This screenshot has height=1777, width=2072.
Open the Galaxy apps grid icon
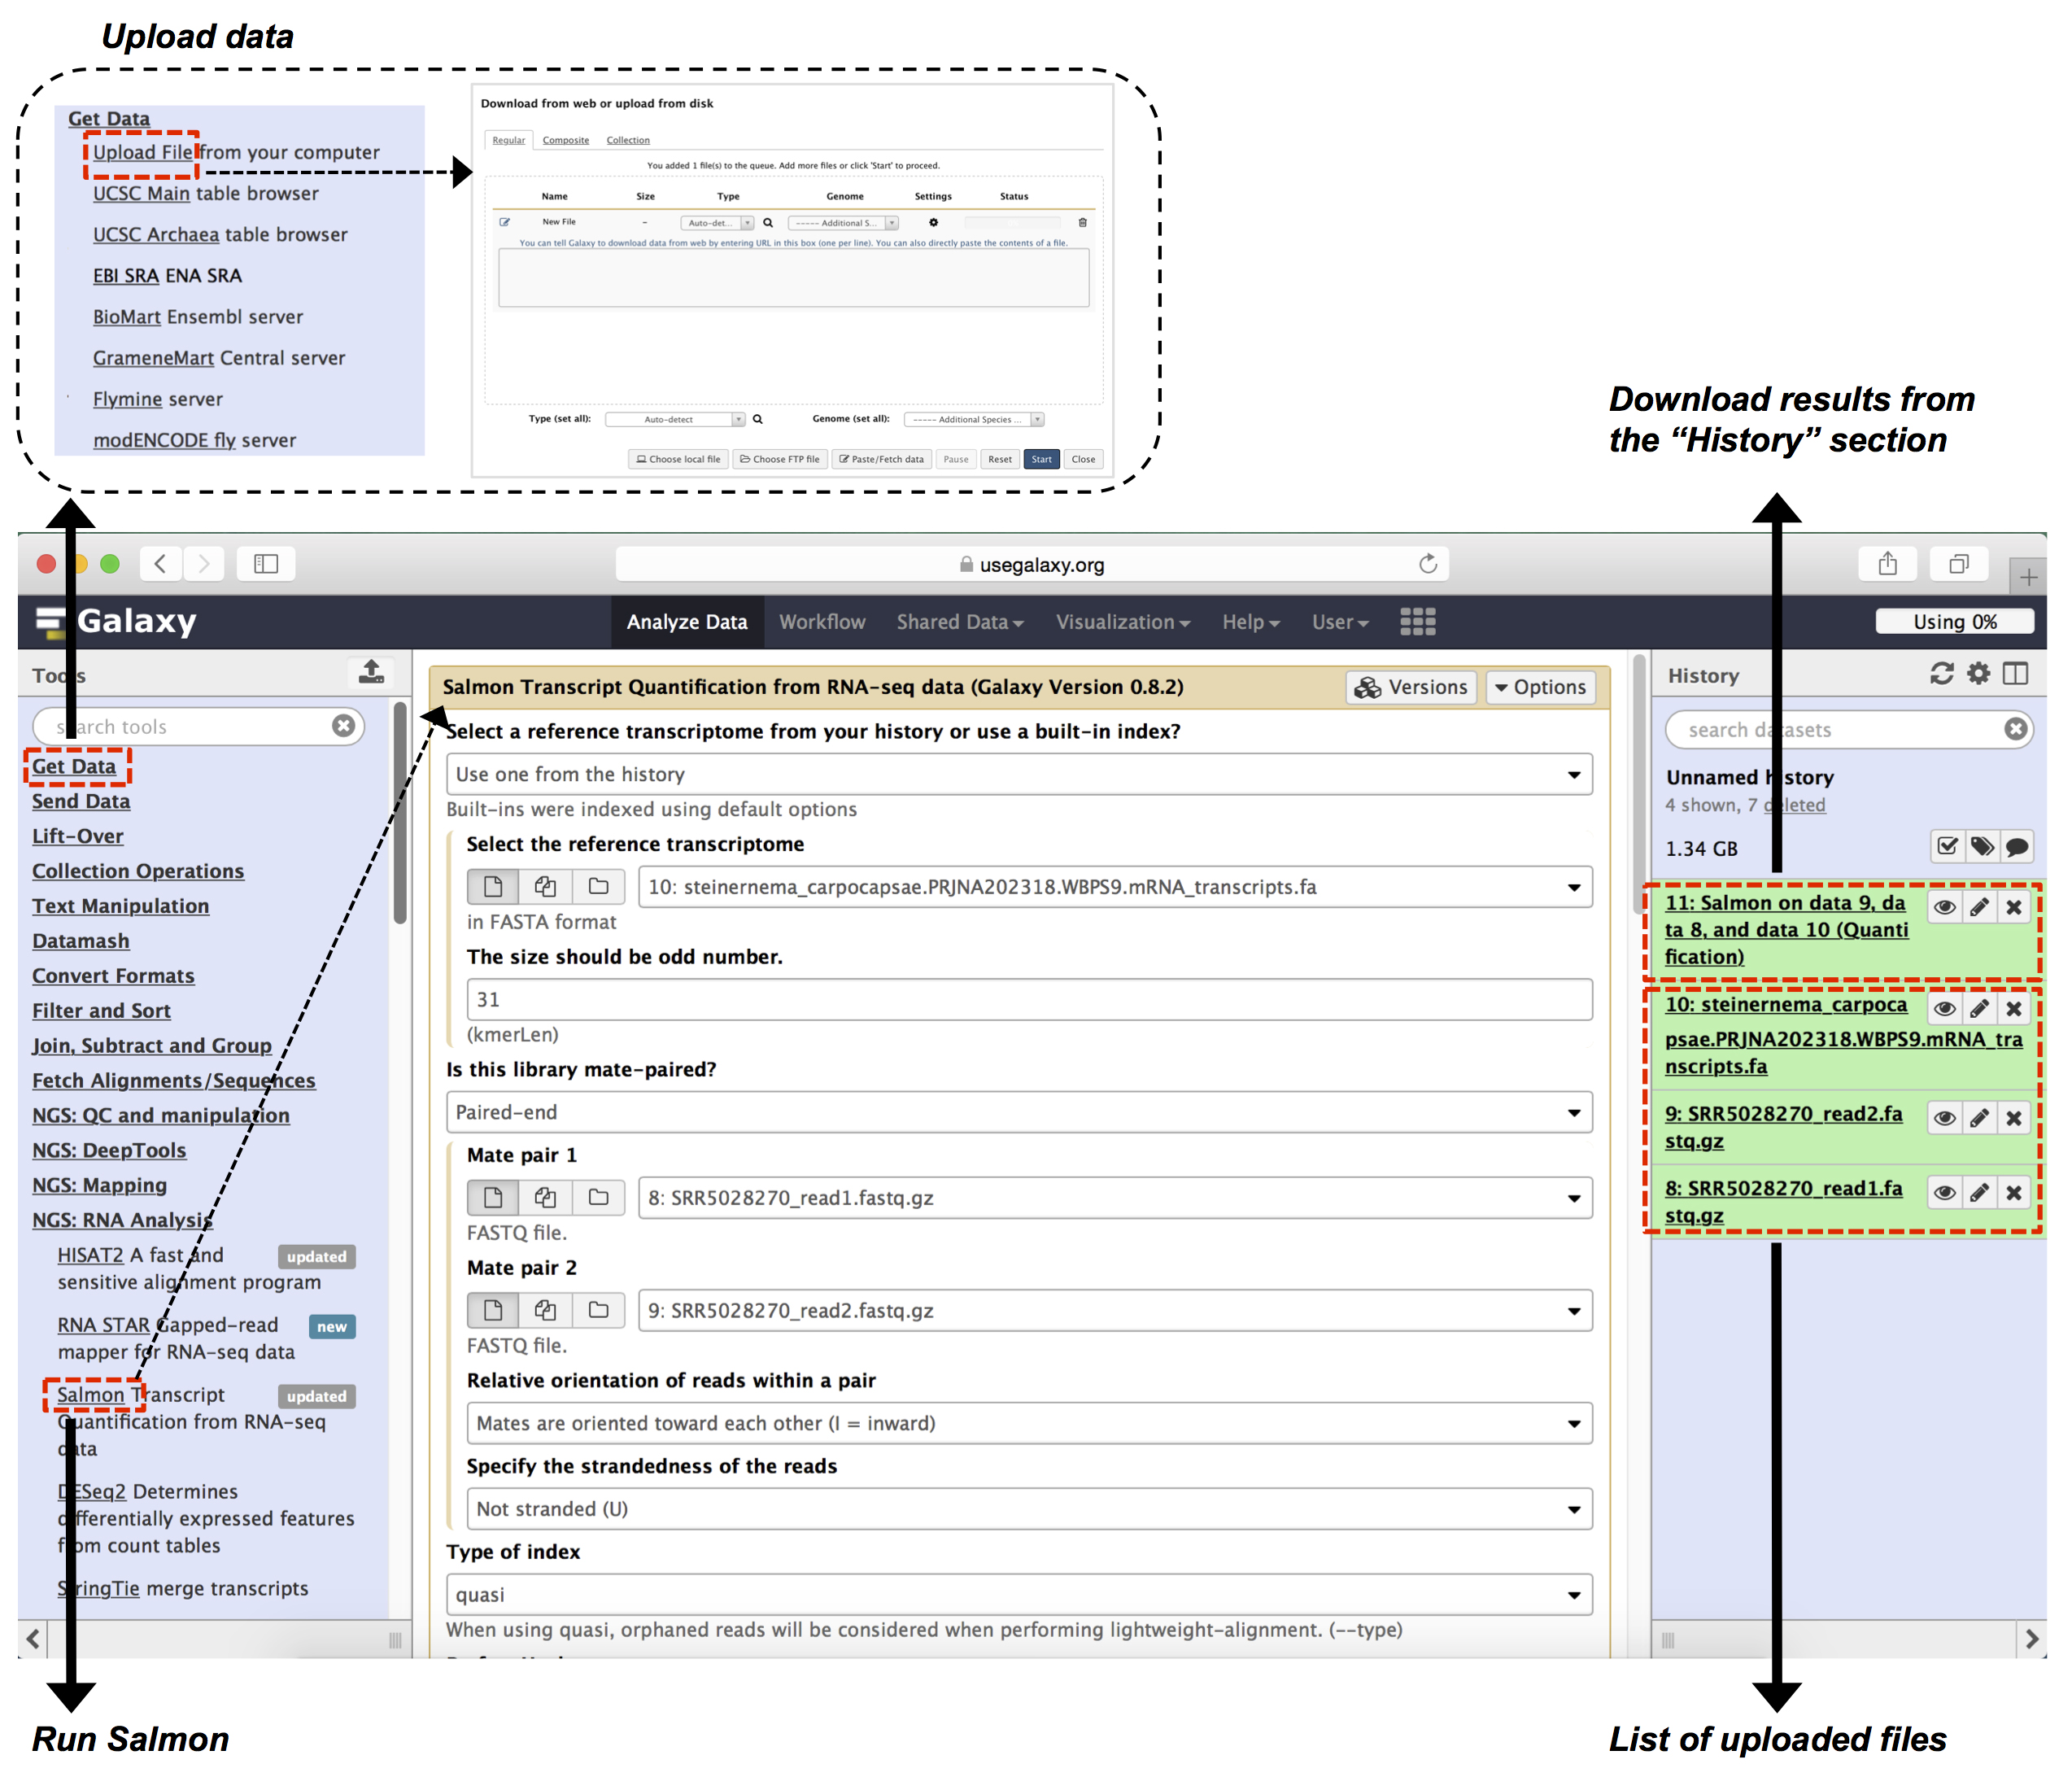pos(1417,622)
